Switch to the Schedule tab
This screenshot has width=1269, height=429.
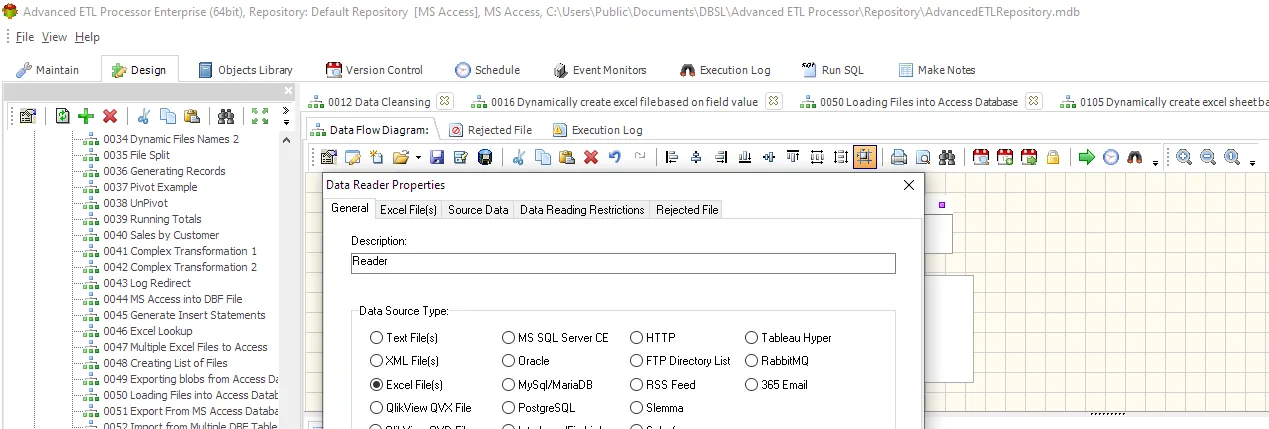[x=487, y=70]
